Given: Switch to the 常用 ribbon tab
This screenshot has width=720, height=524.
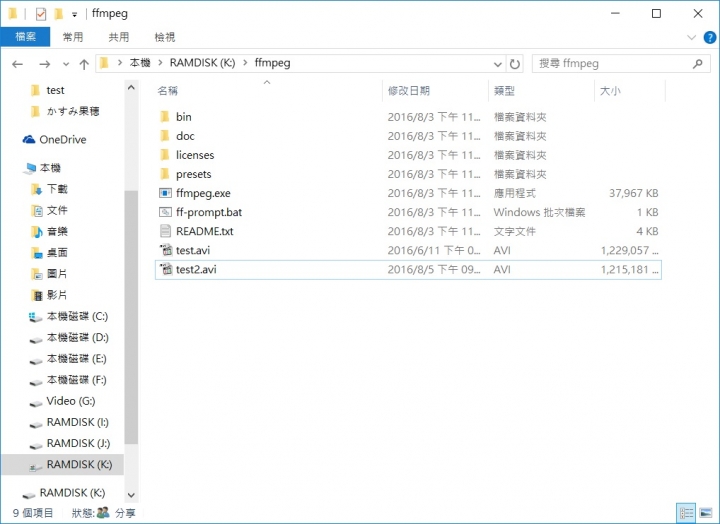Looking at the screenshot, I should [73, 37].
